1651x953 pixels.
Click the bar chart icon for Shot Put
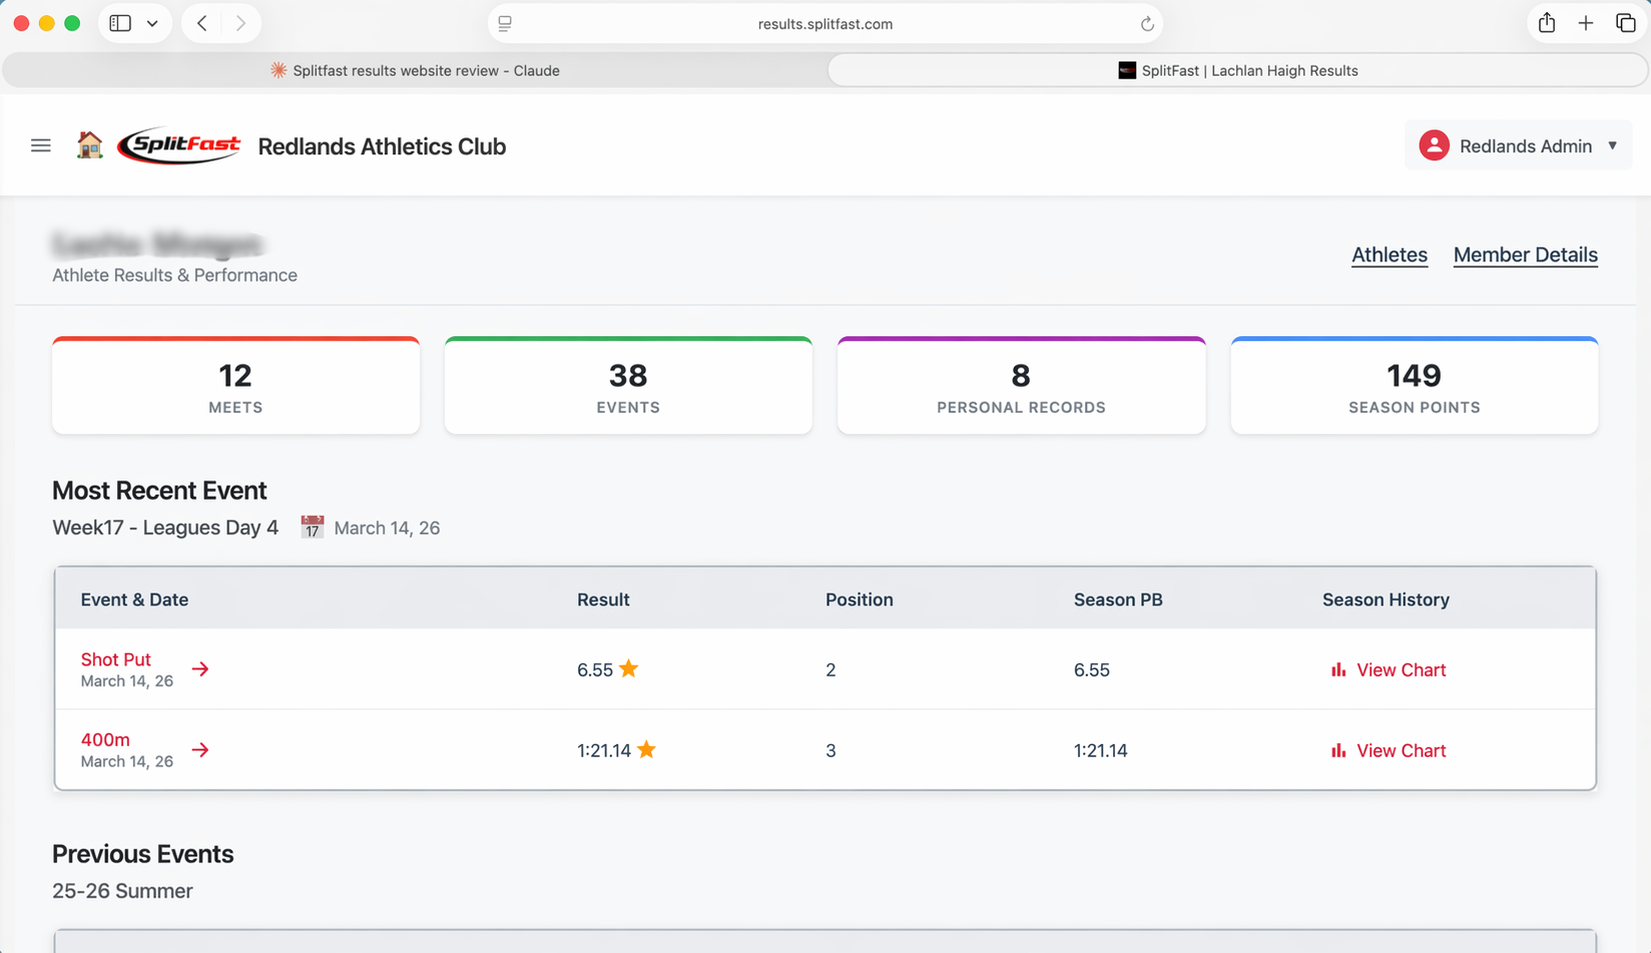[x=1339, y=669]
